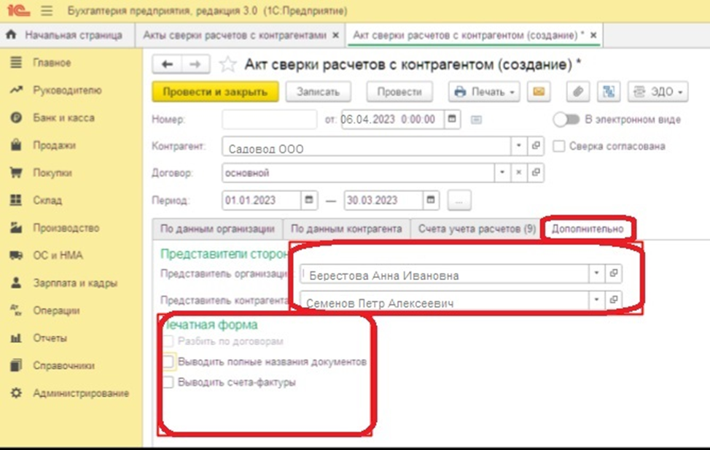
Task: Click the envelope send-by-email icon
Action: click(x=540, y=92)
